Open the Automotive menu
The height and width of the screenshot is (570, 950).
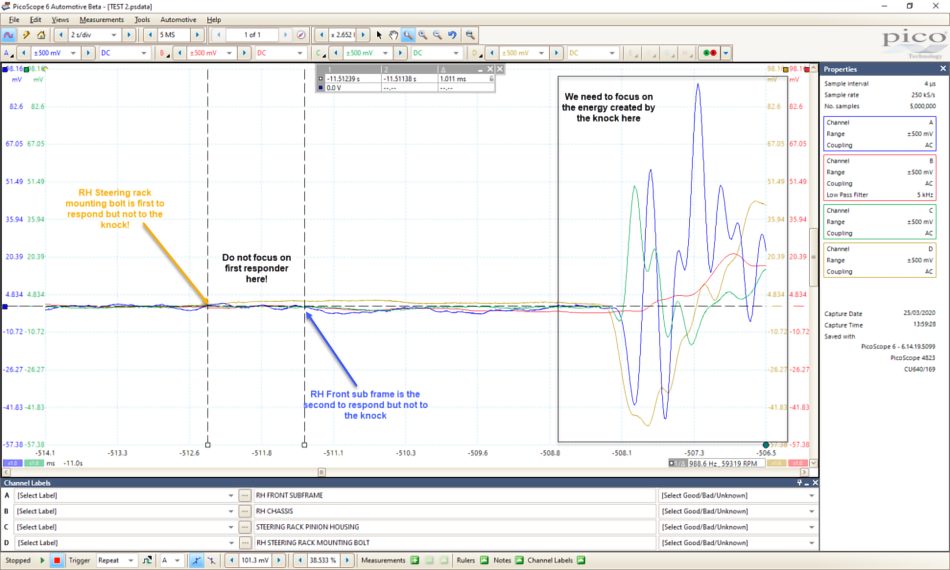pyautogui.click(x=178, y=19)
